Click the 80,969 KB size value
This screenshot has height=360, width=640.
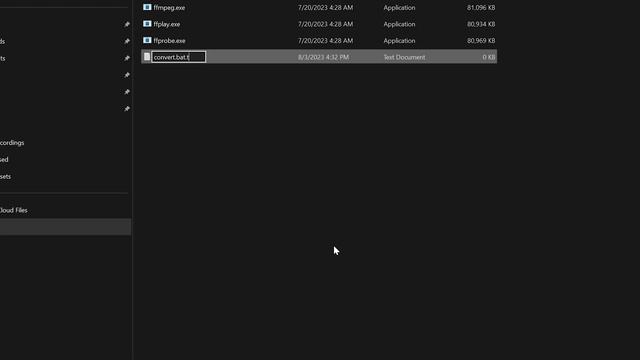coord(481,41)
